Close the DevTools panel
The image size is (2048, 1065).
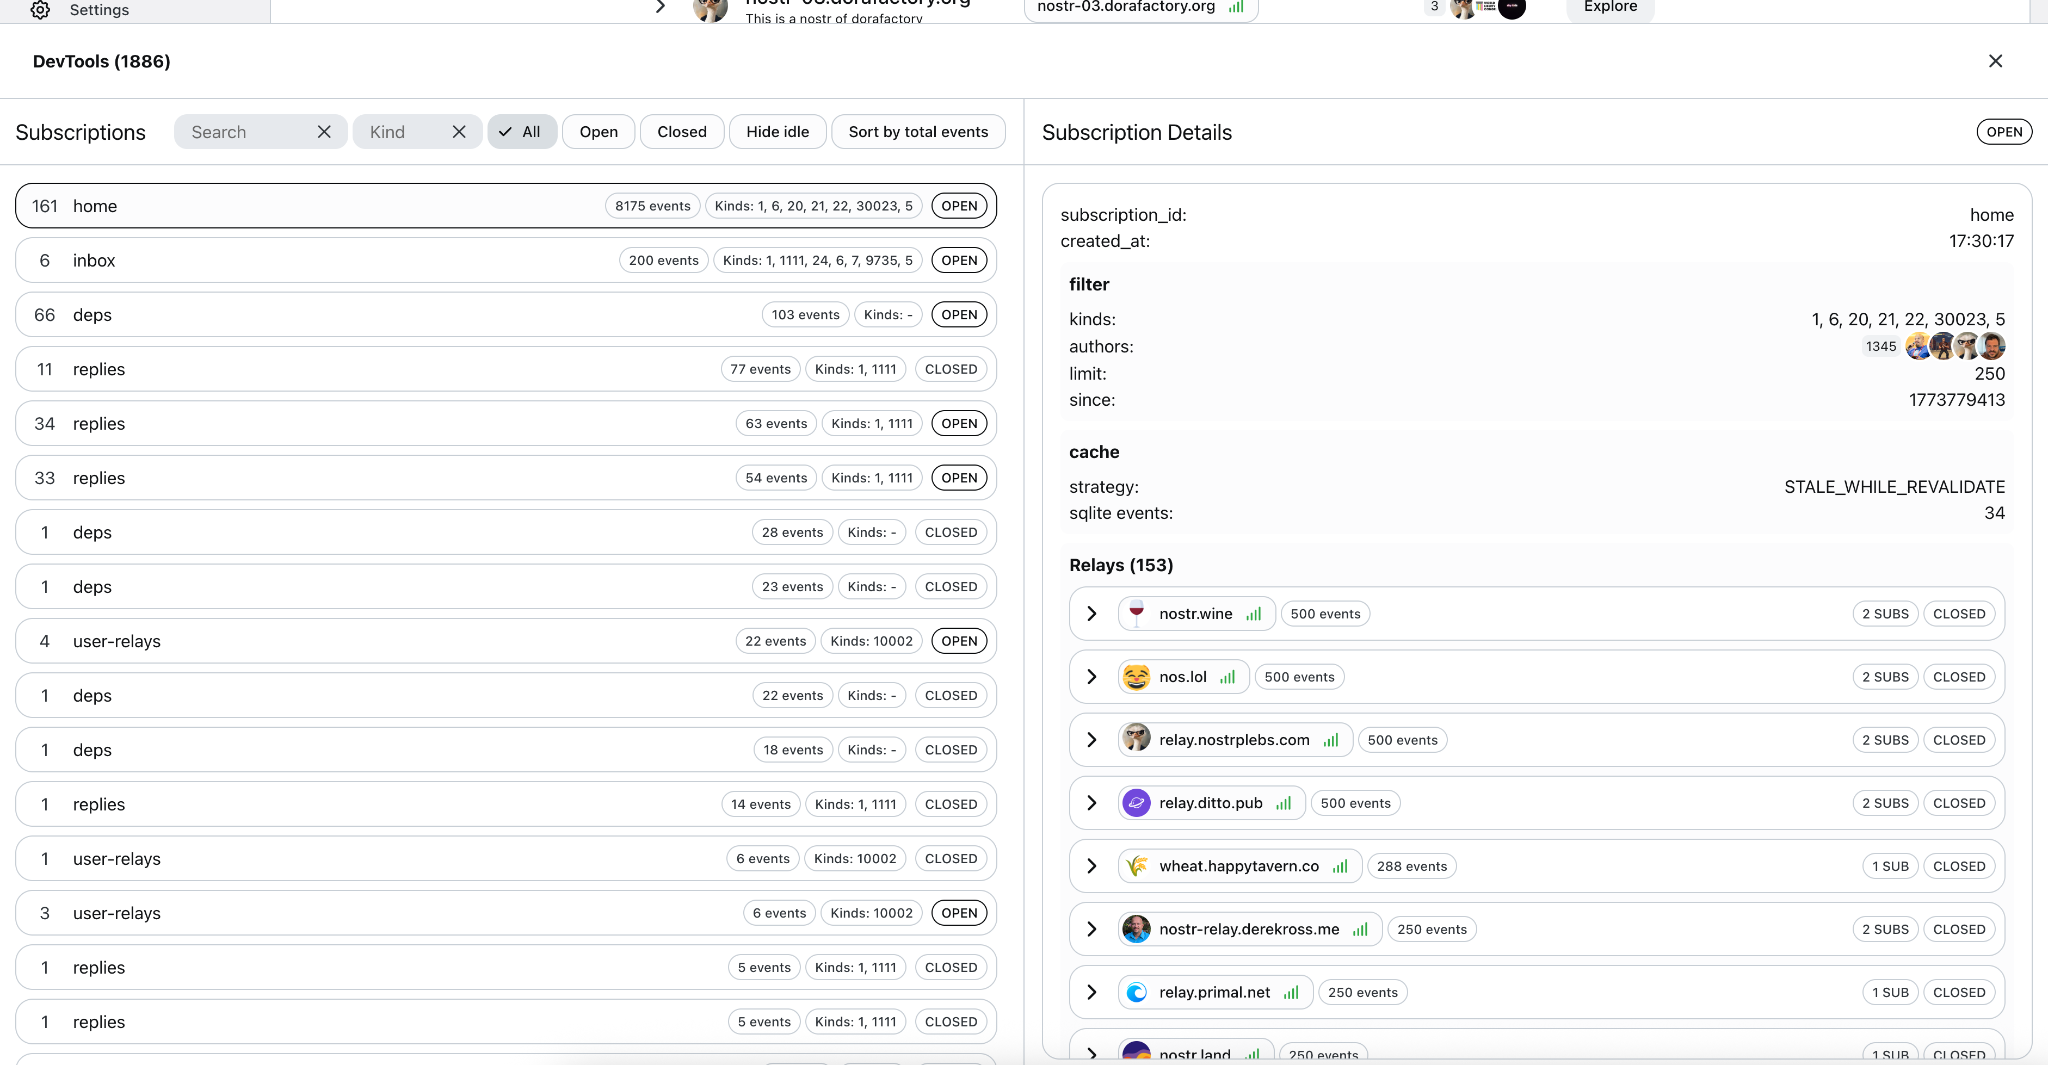click(x=1995, y=61)
